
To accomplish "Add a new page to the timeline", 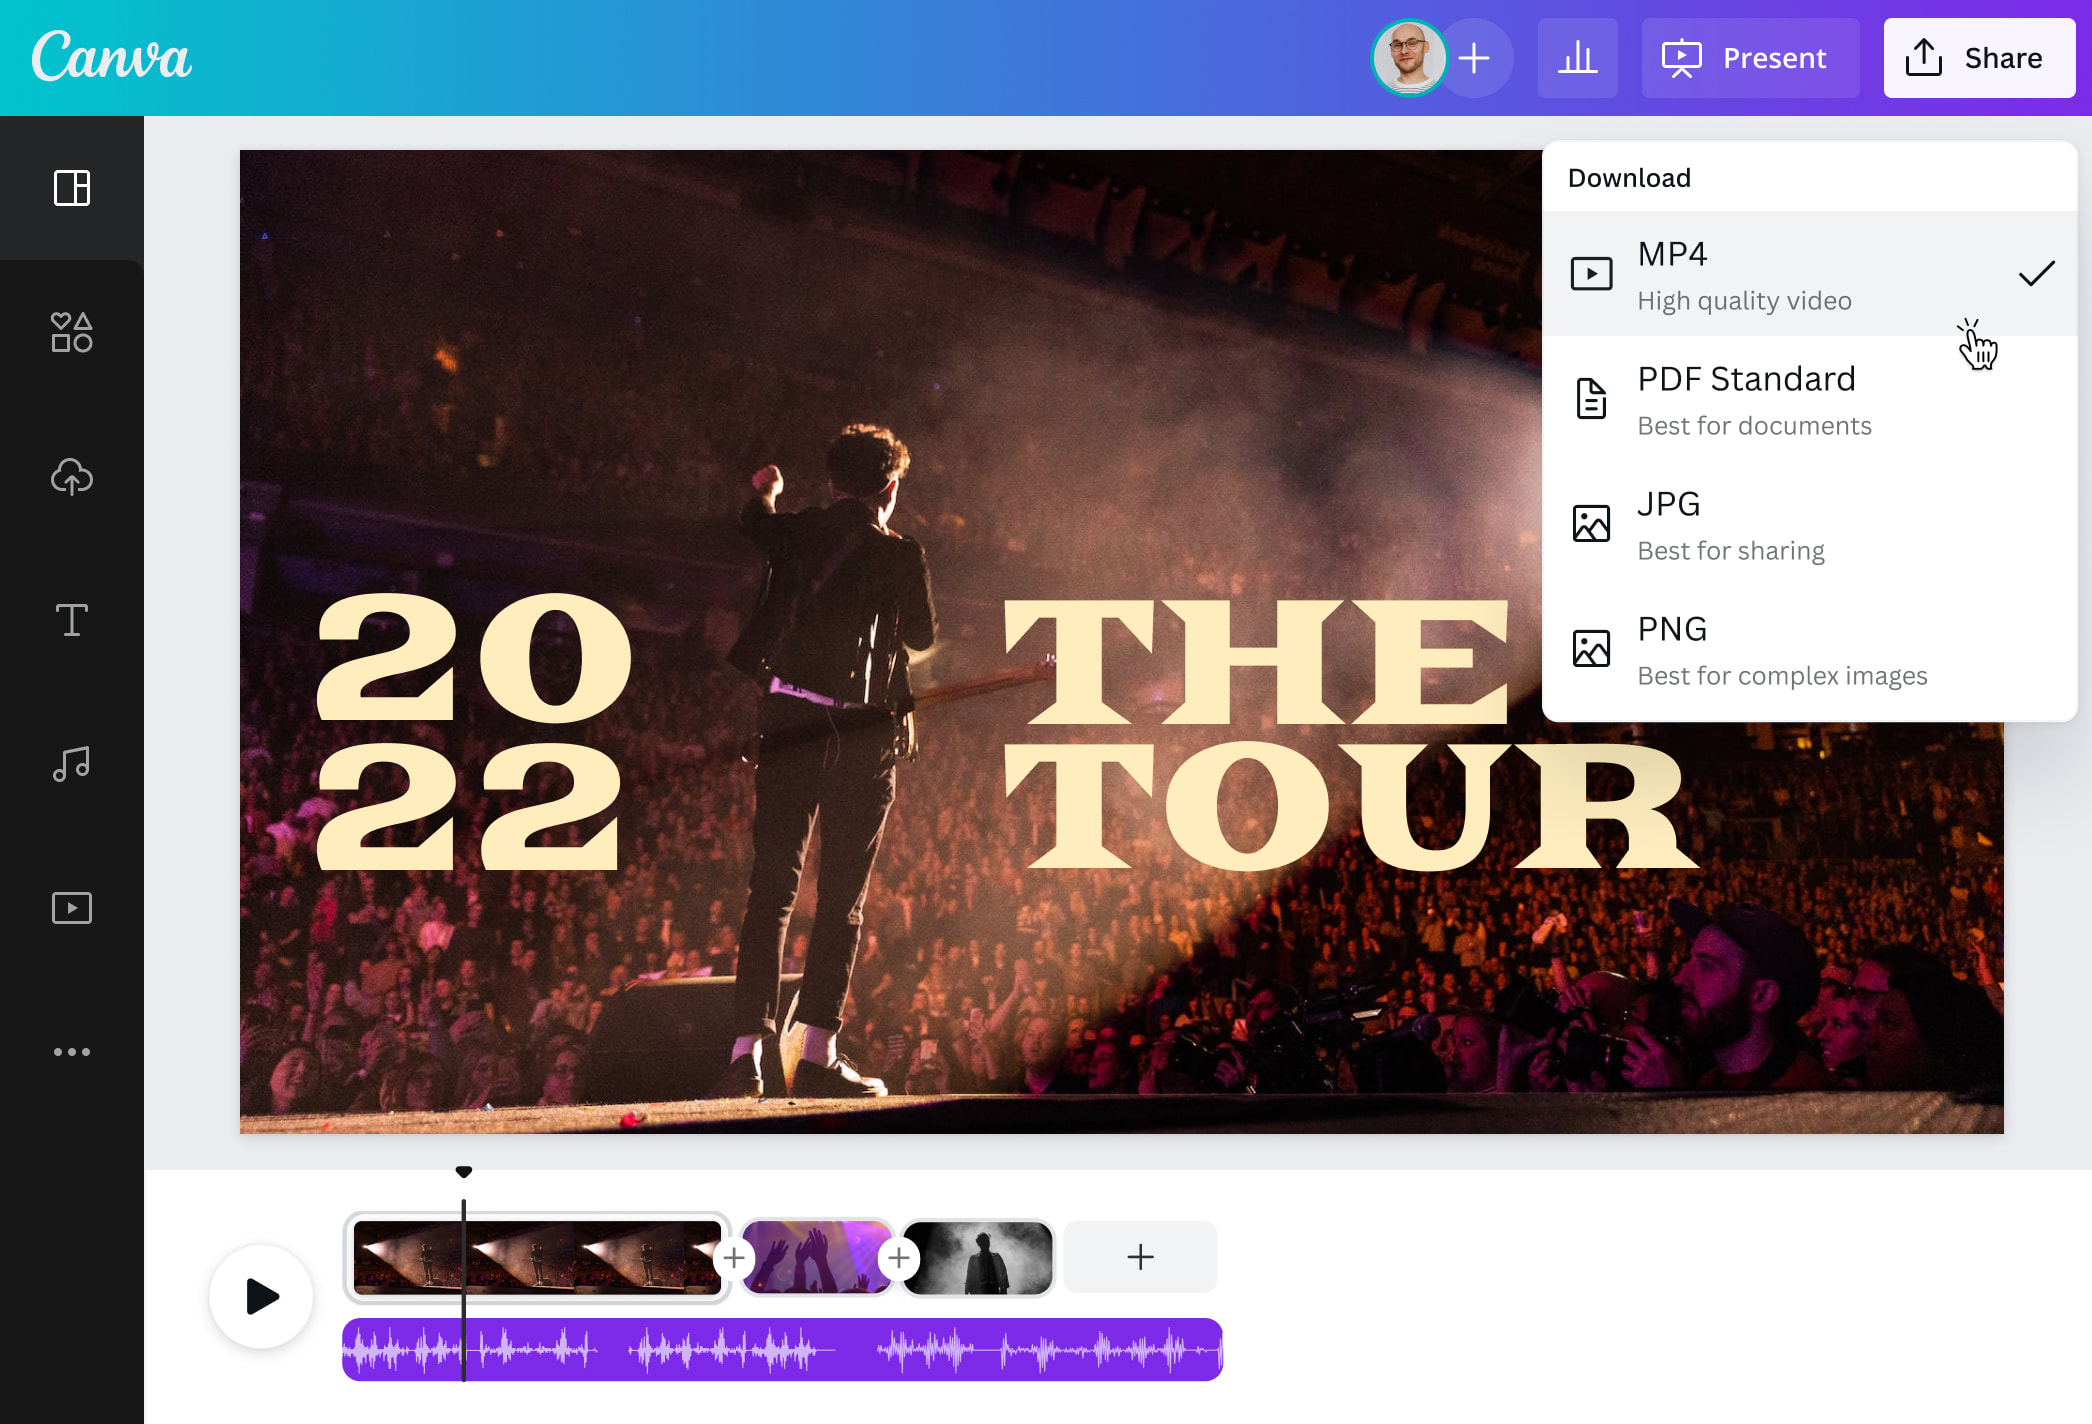I will click(1139, 1256).
